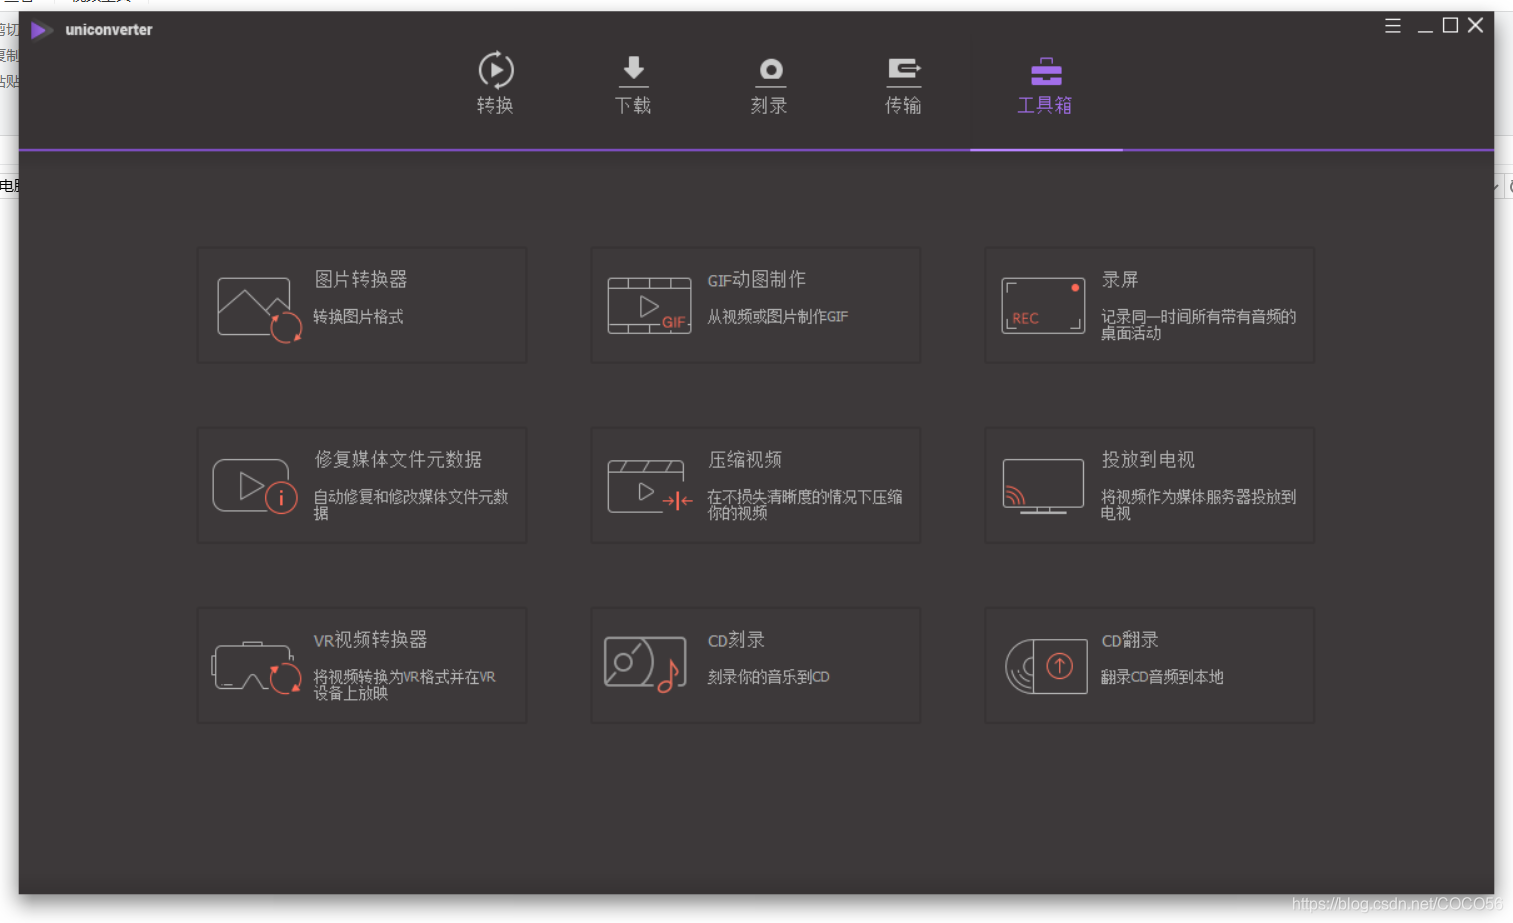Click the description 刻录你的音乐到CD
This screenshot has width=1513, height=923.
[768, 677]
